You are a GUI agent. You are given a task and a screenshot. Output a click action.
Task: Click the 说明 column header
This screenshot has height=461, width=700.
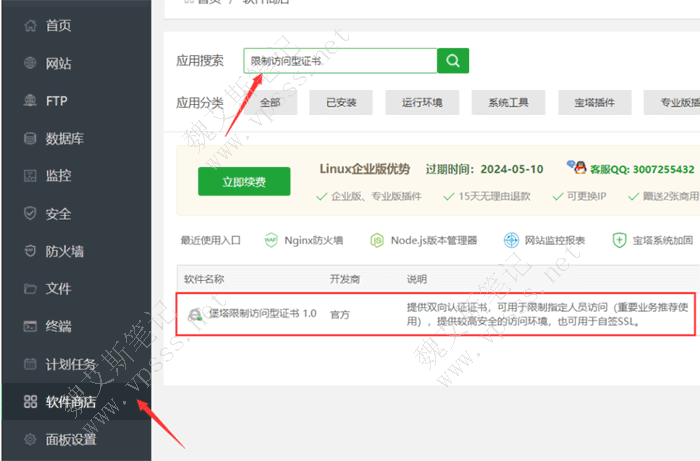[x=417, y=279]
